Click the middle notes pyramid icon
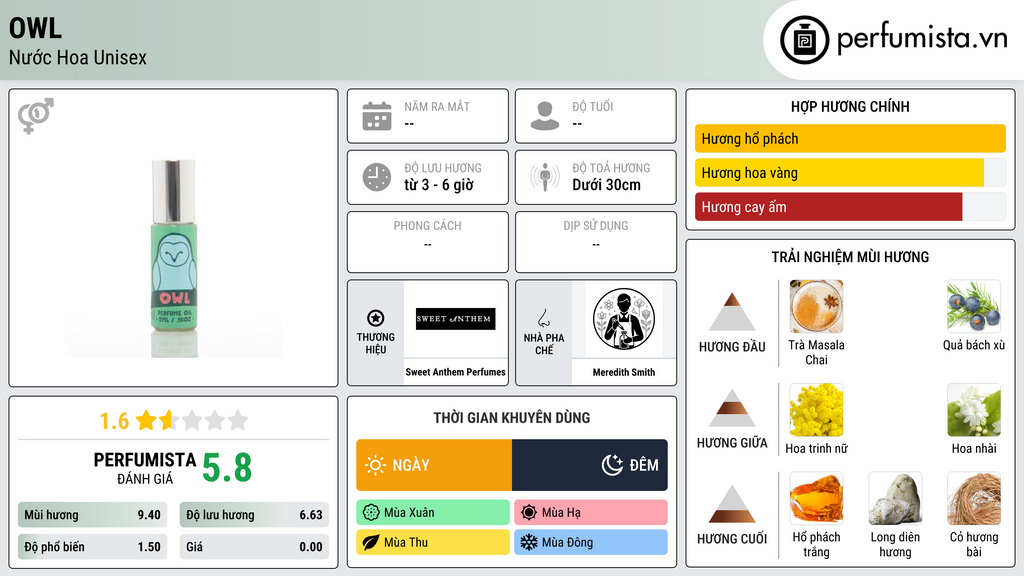 pos(732,408)
